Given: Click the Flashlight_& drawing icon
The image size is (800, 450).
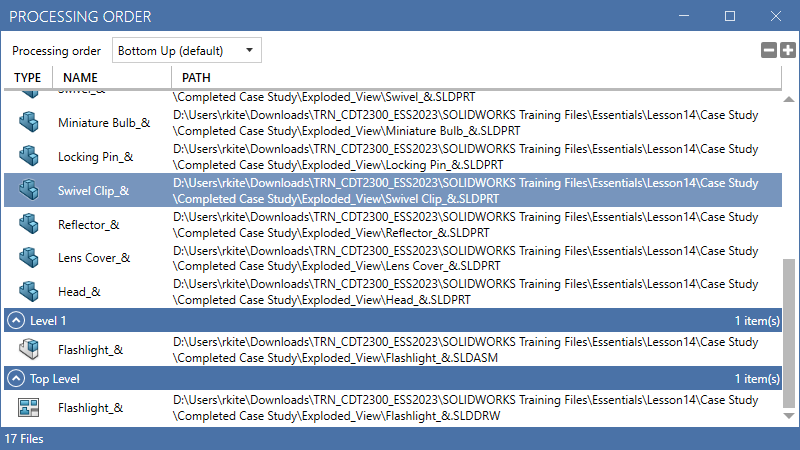Looking at the screenshot, I should point(29,407).
